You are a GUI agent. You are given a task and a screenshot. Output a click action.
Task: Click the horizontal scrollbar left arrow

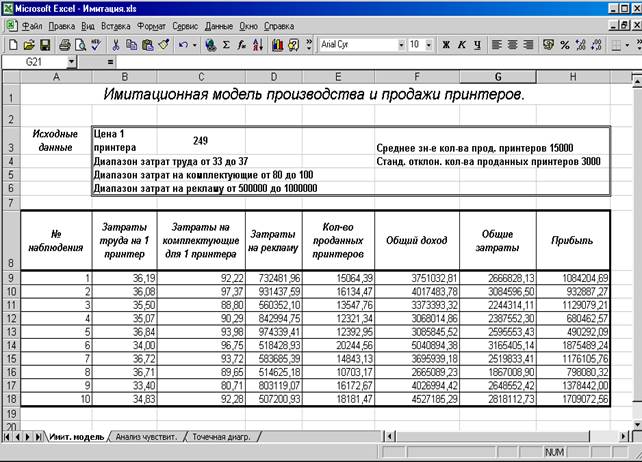(x=389, y=437)
